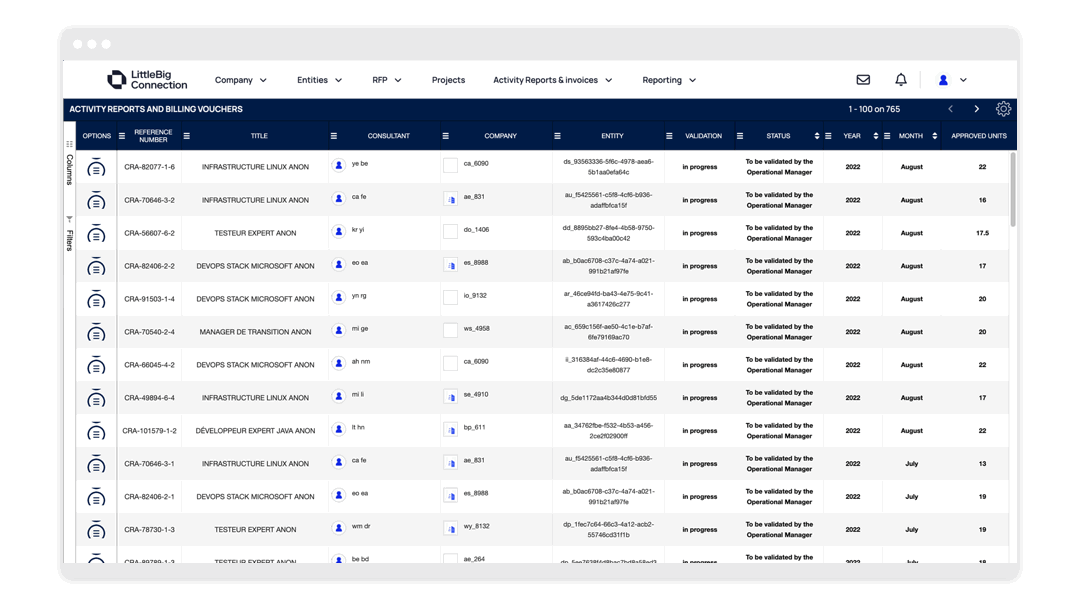The height and width of the screenshot is (608, 1080).
Task: Open options icon for CRA-49894-6-4
Action: coord(96,399)
